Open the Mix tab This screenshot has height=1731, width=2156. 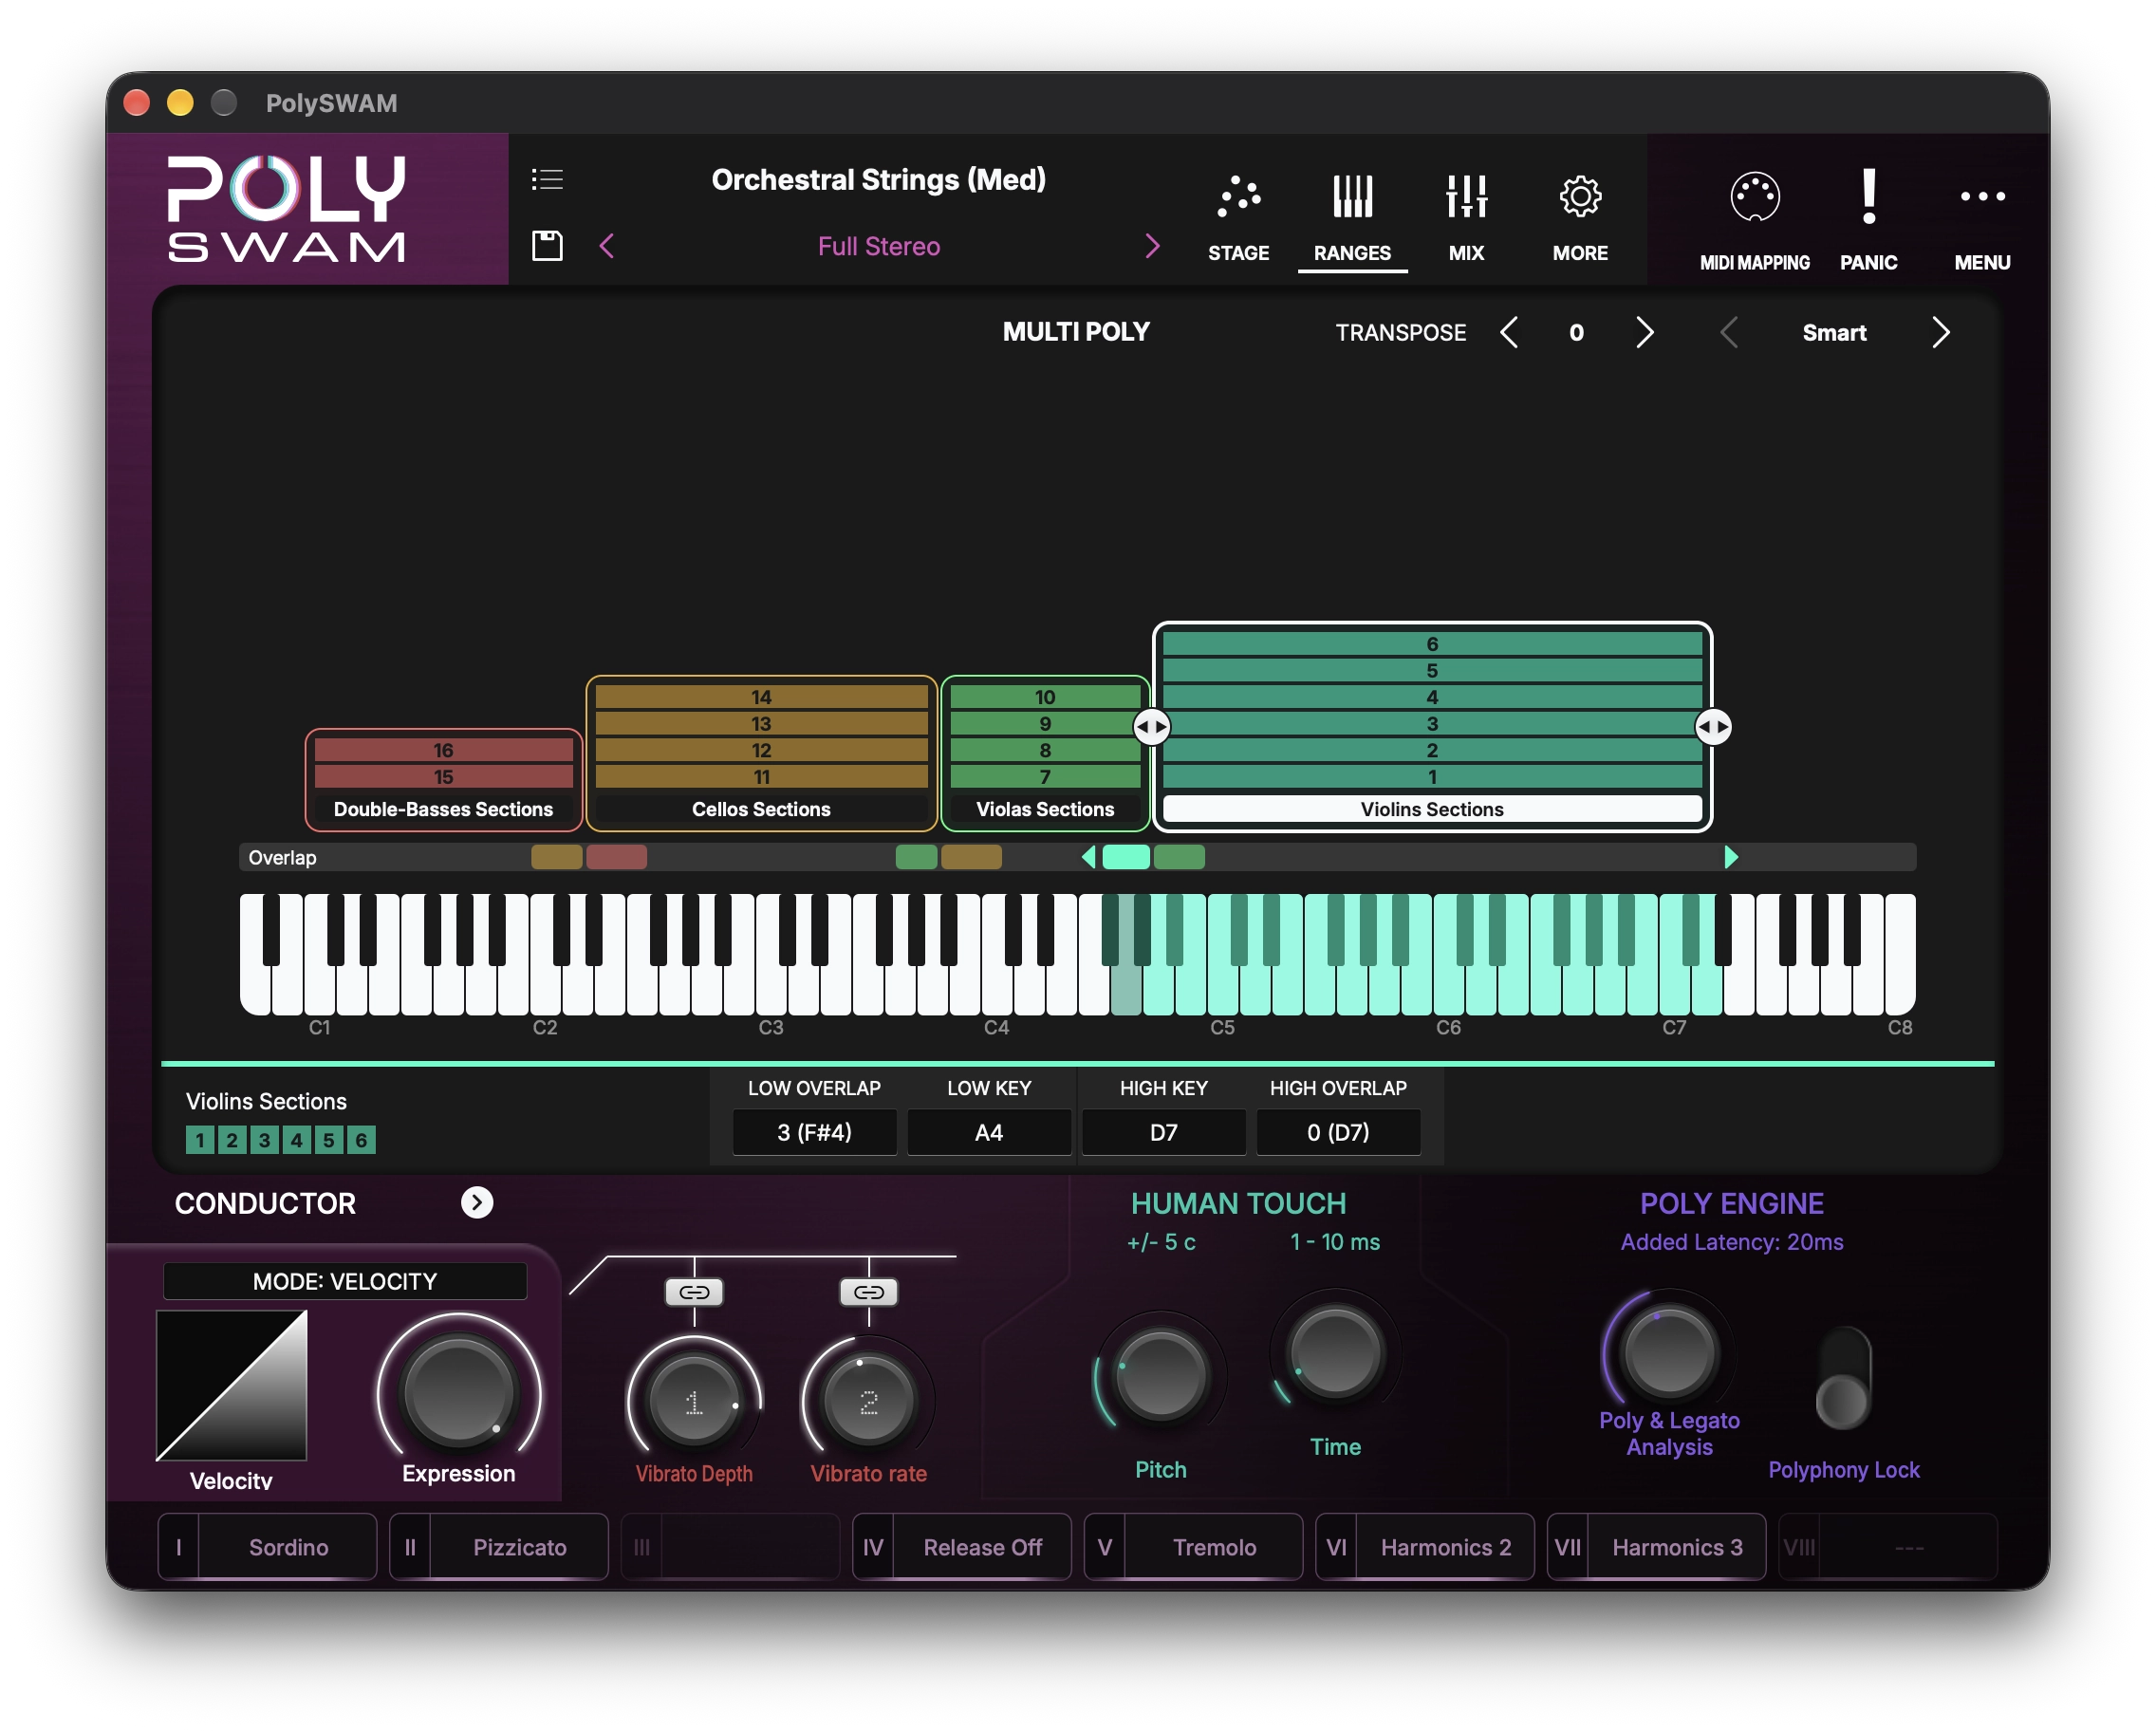(1465, 218)
